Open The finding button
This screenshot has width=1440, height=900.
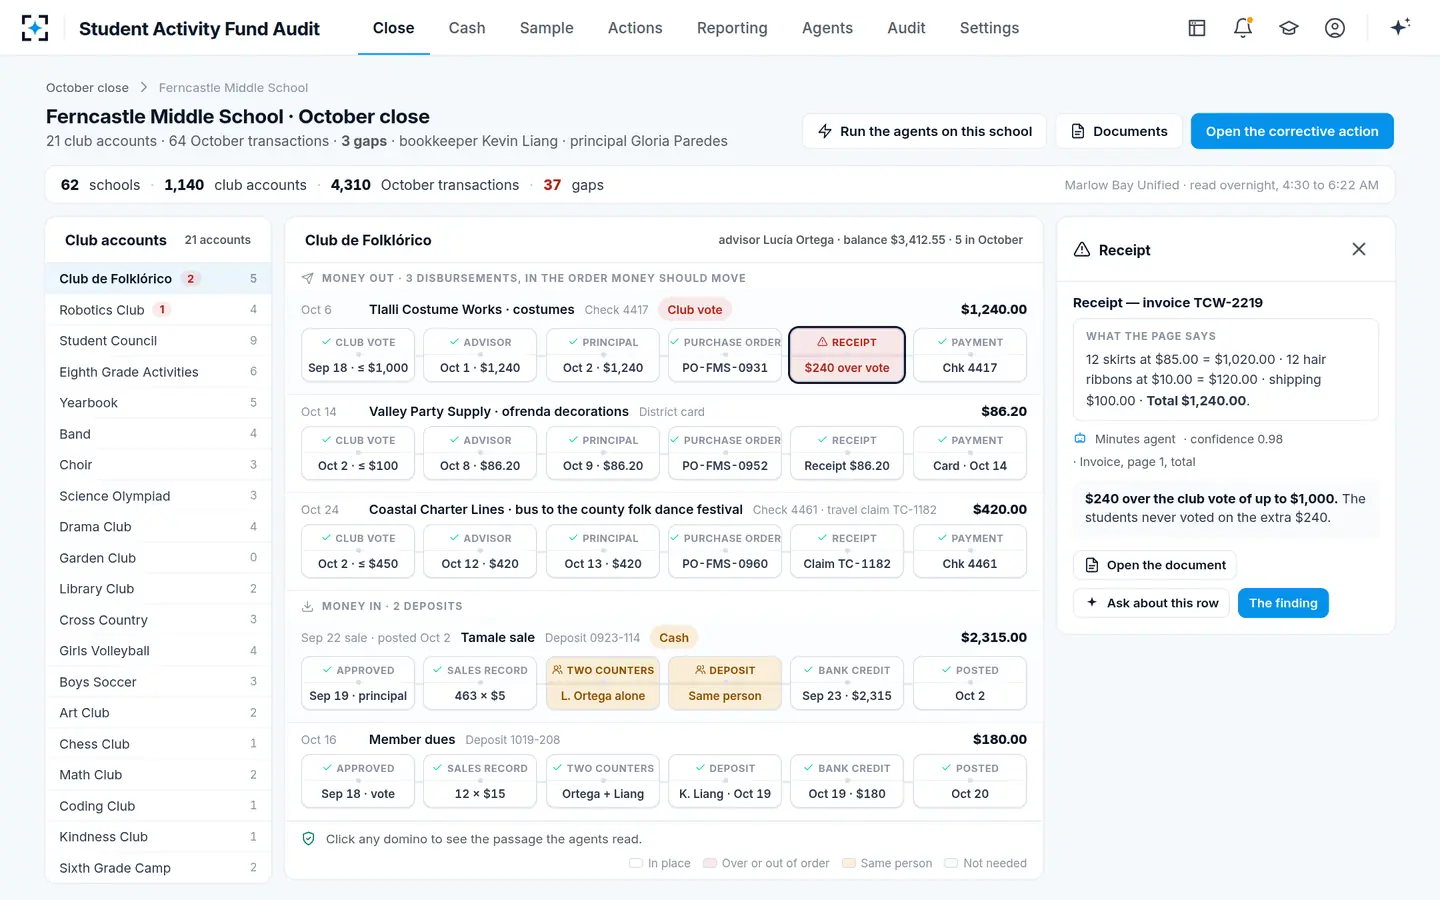coord(1283,603)
